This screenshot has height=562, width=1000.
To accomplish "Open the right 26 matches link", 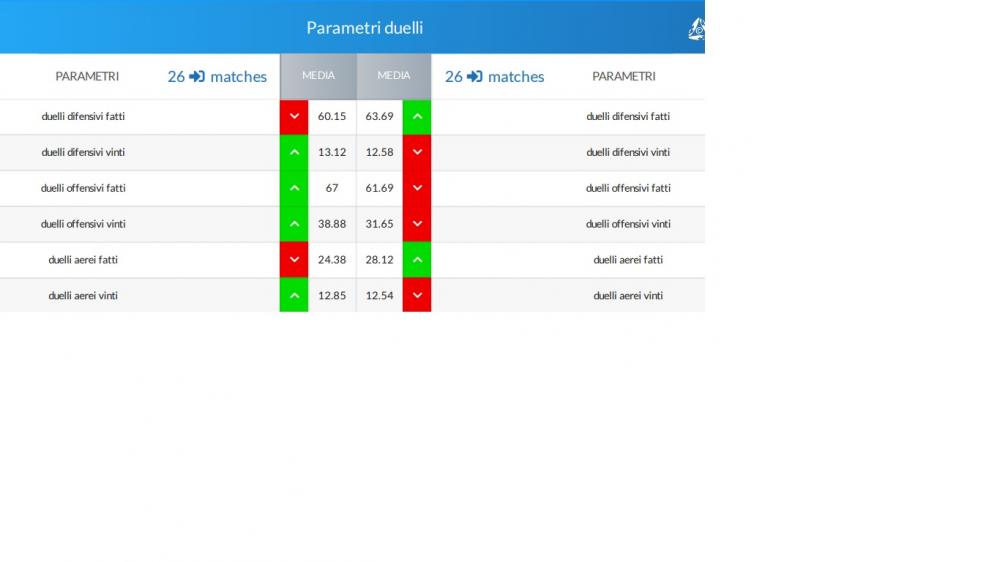I will point(494,77).
